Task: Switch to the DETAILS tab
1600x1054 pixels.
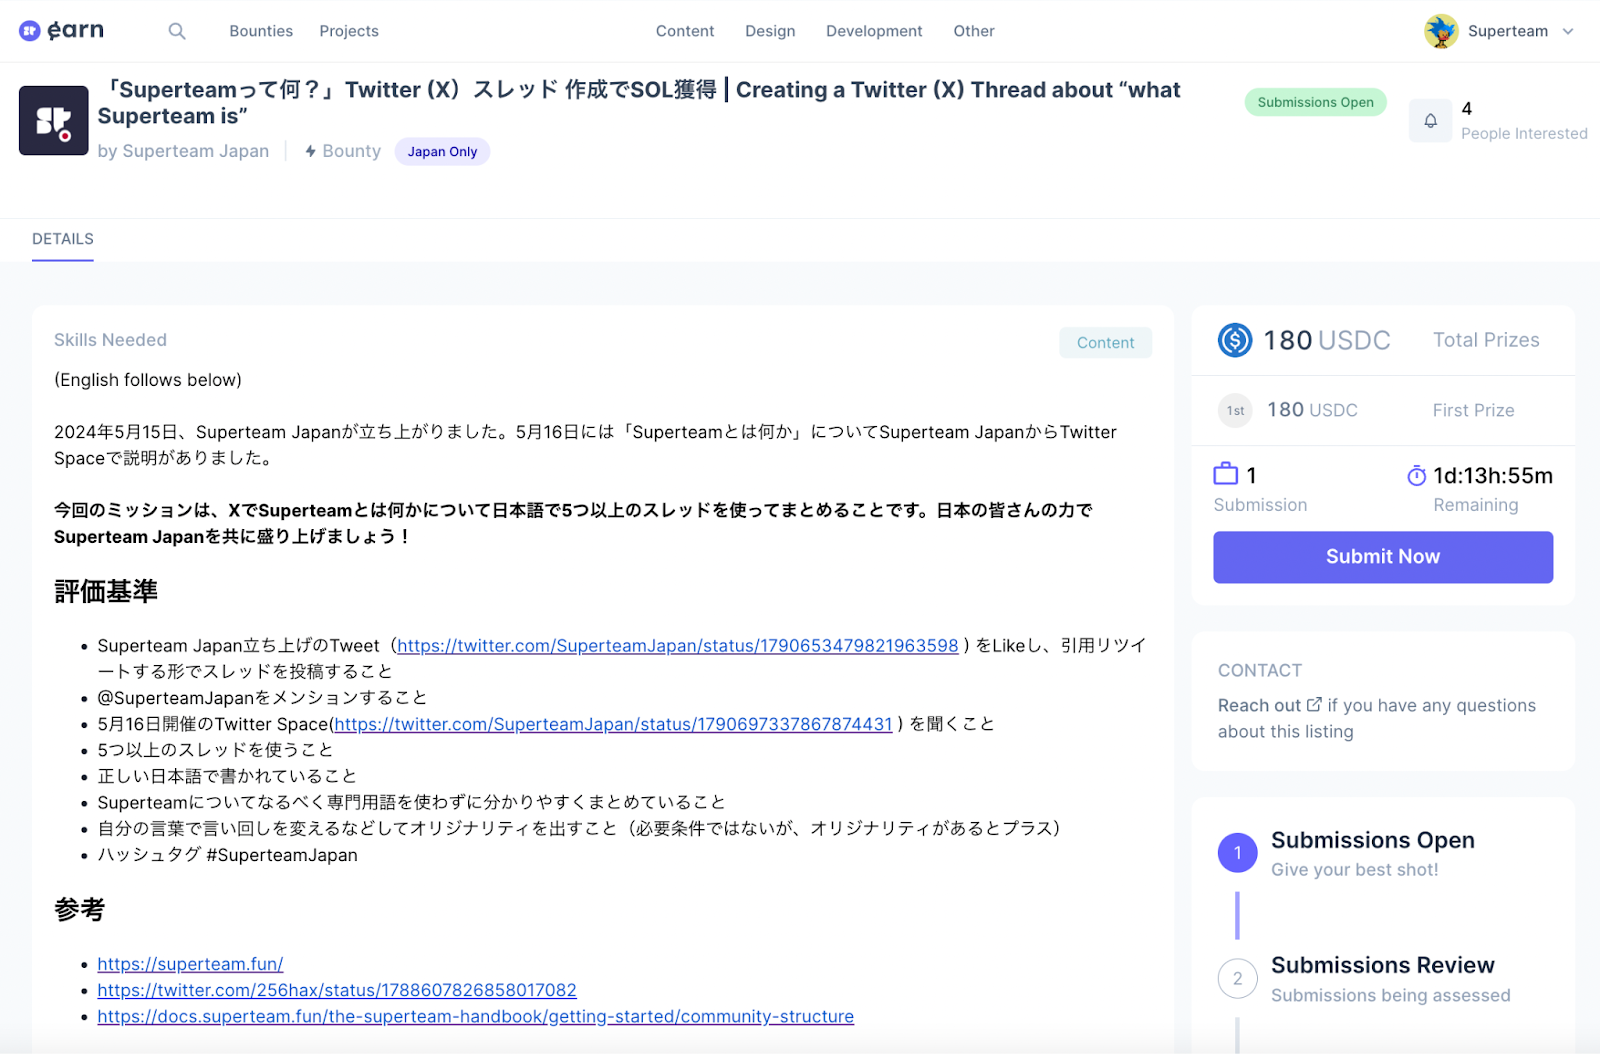Action: (x=63, y=239)
